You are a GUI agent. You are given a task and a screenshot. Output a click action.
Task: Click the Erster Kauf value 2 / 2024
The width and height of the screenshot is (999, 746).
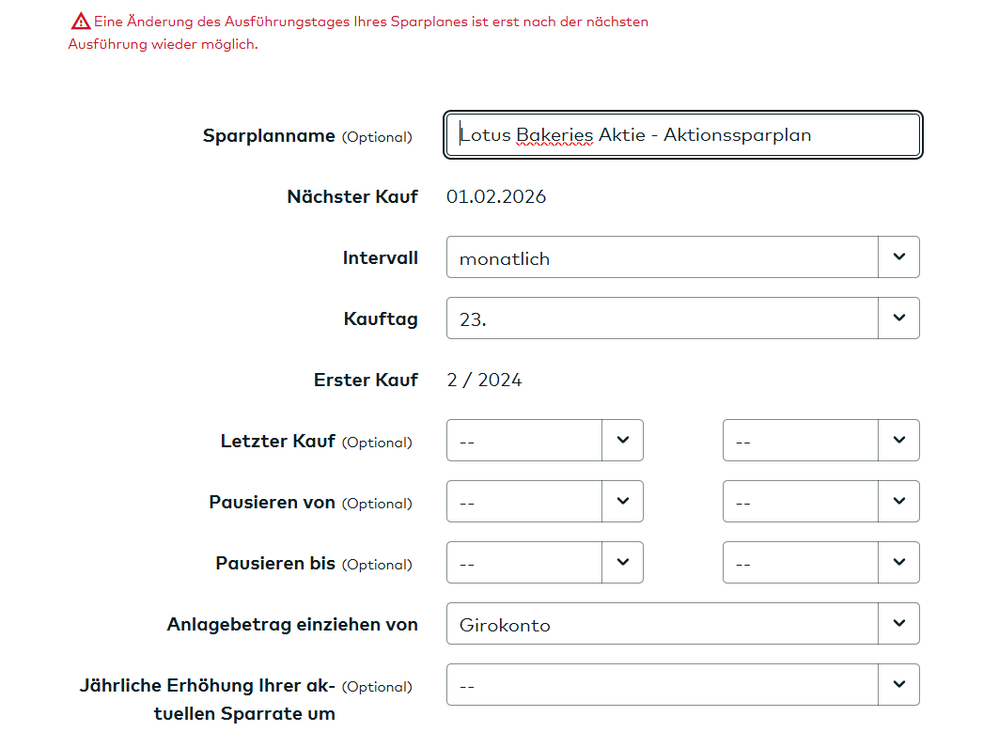(484, 380)
